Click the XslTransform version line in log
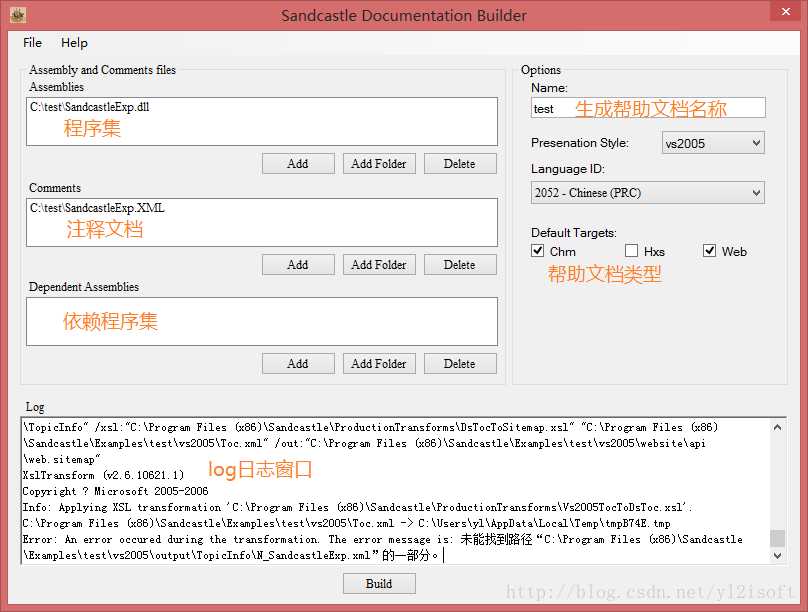 pos(103,475)
